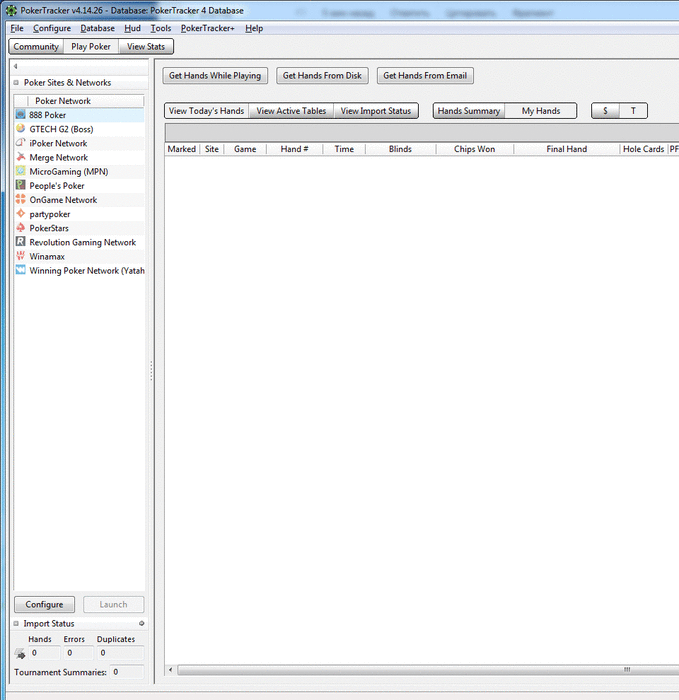Image resolution: width=679 pixels, height=700 pixels.
Task: Click the Configure button below site list
Action: pos(44,604)
